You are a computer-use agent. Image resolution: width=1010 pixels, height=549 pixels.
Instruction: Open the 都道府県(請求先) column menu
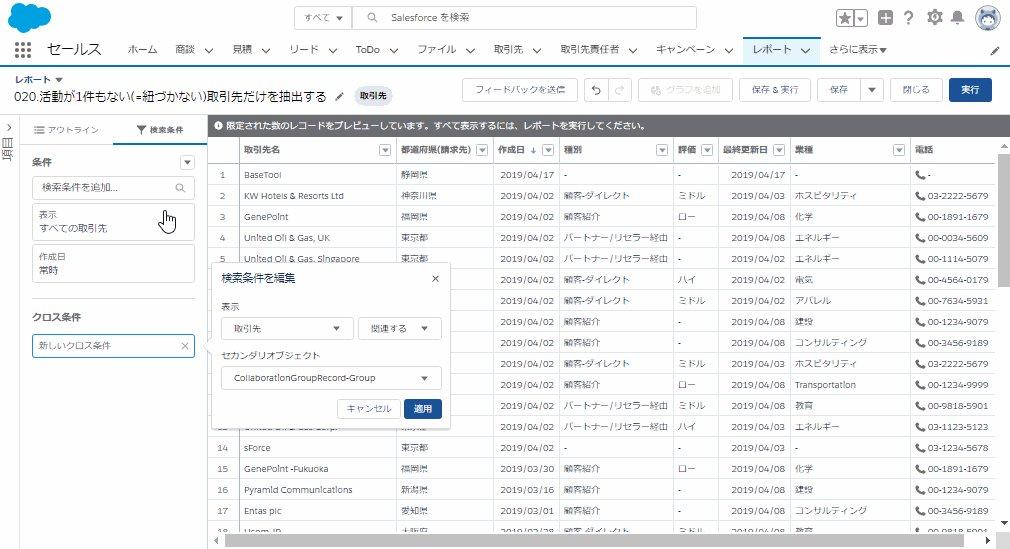(482, 150)
